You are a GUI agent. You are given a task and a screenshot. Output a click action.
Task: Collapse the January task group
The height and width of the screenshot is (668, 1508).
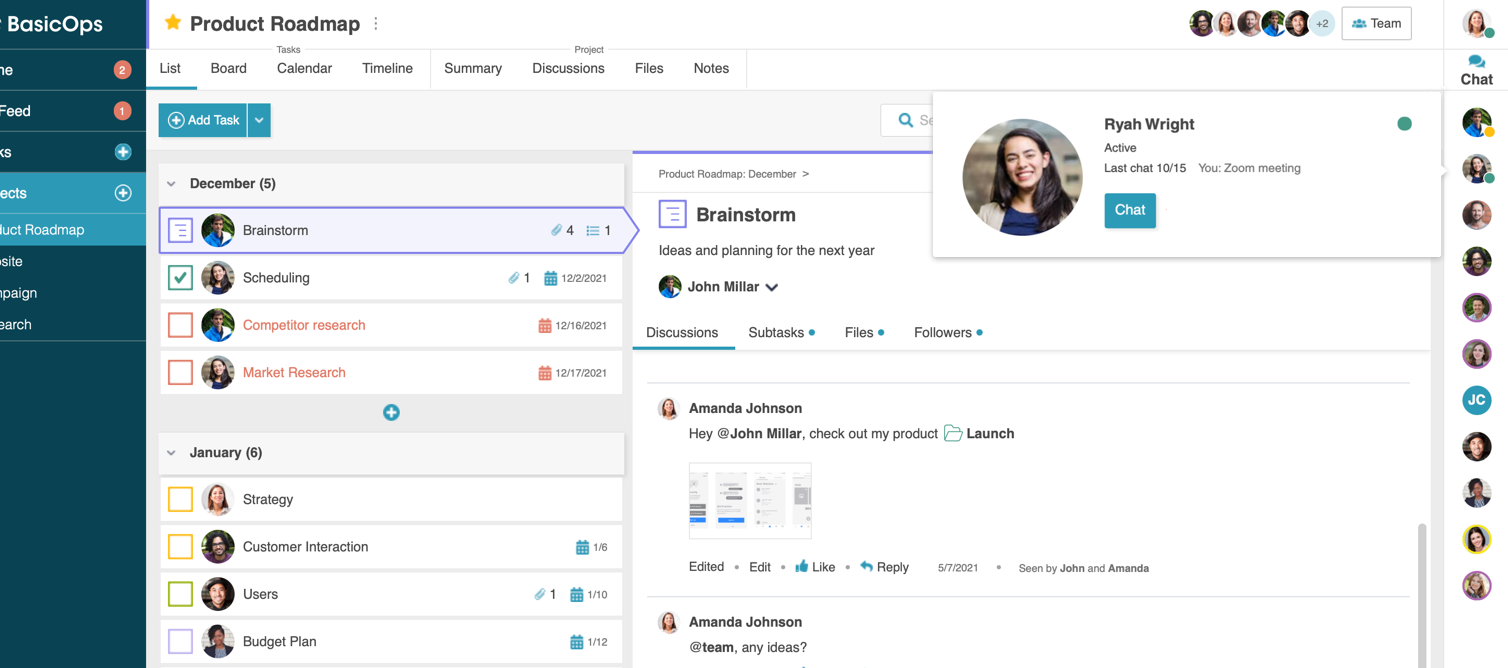coord(172,453)
